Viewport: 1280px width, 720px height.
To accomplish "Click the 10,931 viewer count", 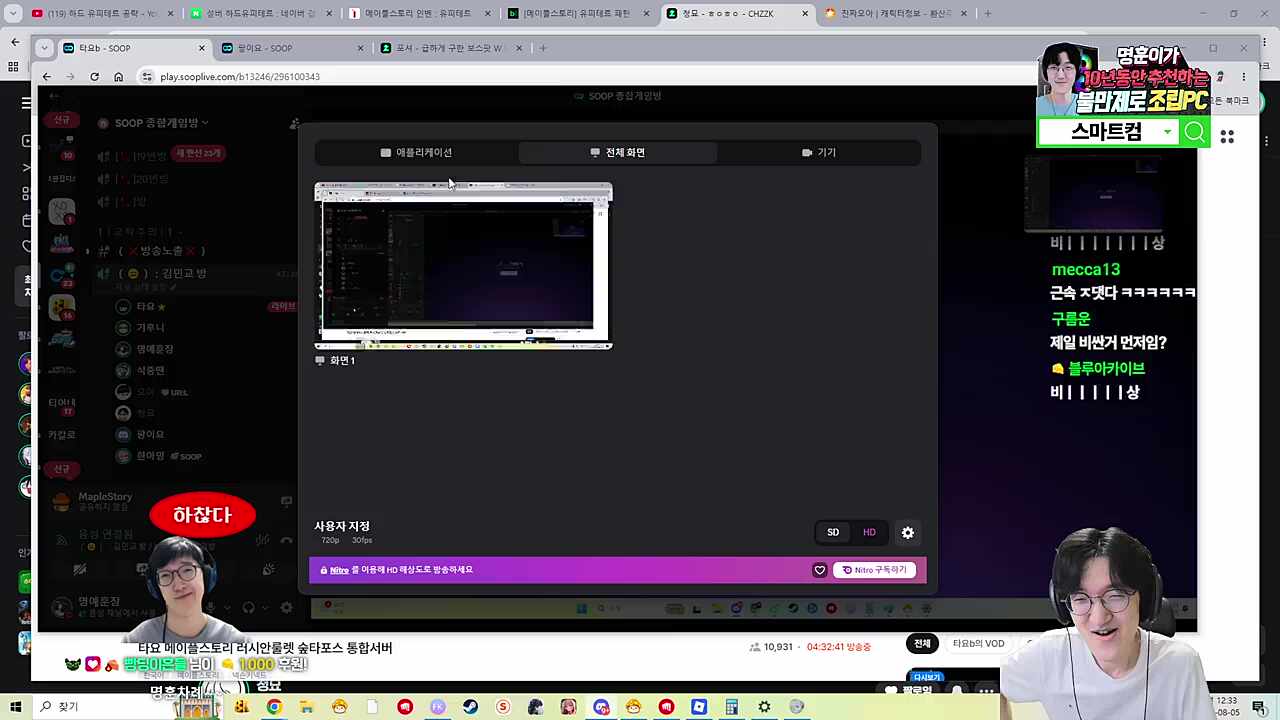I will point(778,647).
